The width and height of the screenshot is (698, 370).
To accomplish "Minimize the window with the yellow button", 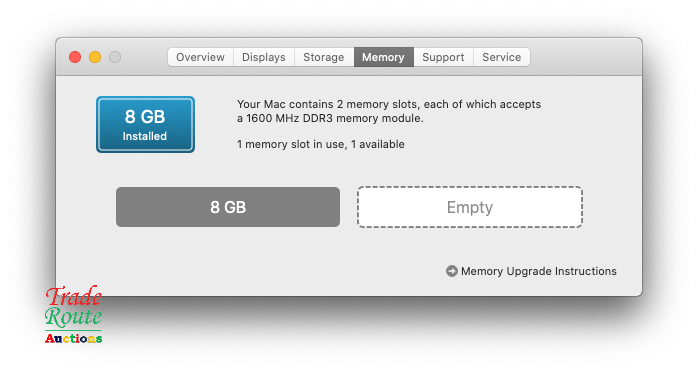I will (95, 57).
